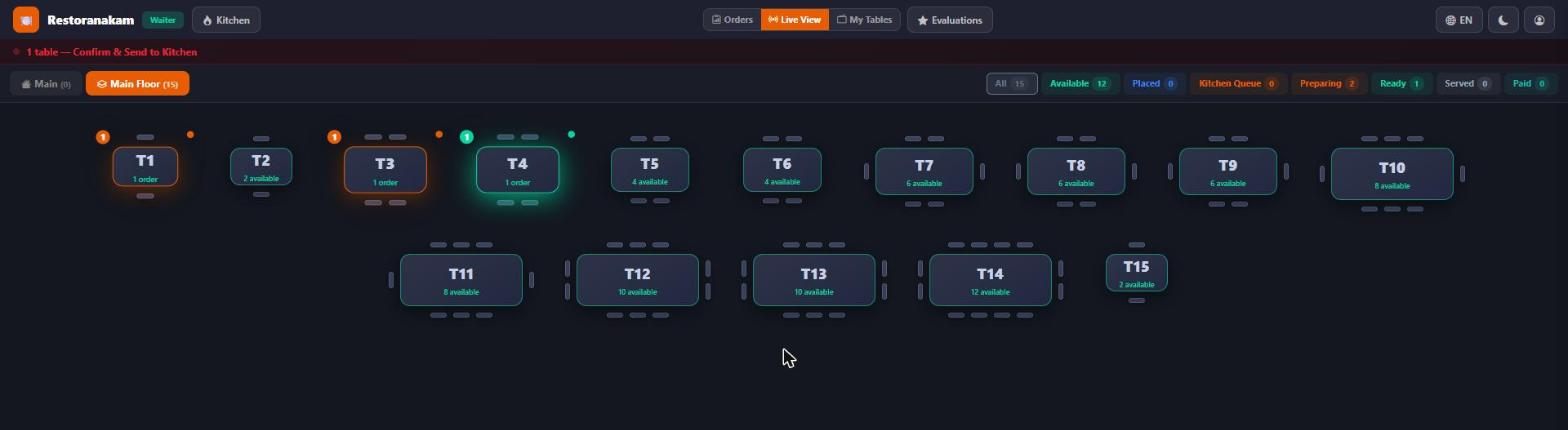This screenshot has width=1568, height=430.
Task: Select table T9 with 6 available
Action: (x=1227, y=171)
